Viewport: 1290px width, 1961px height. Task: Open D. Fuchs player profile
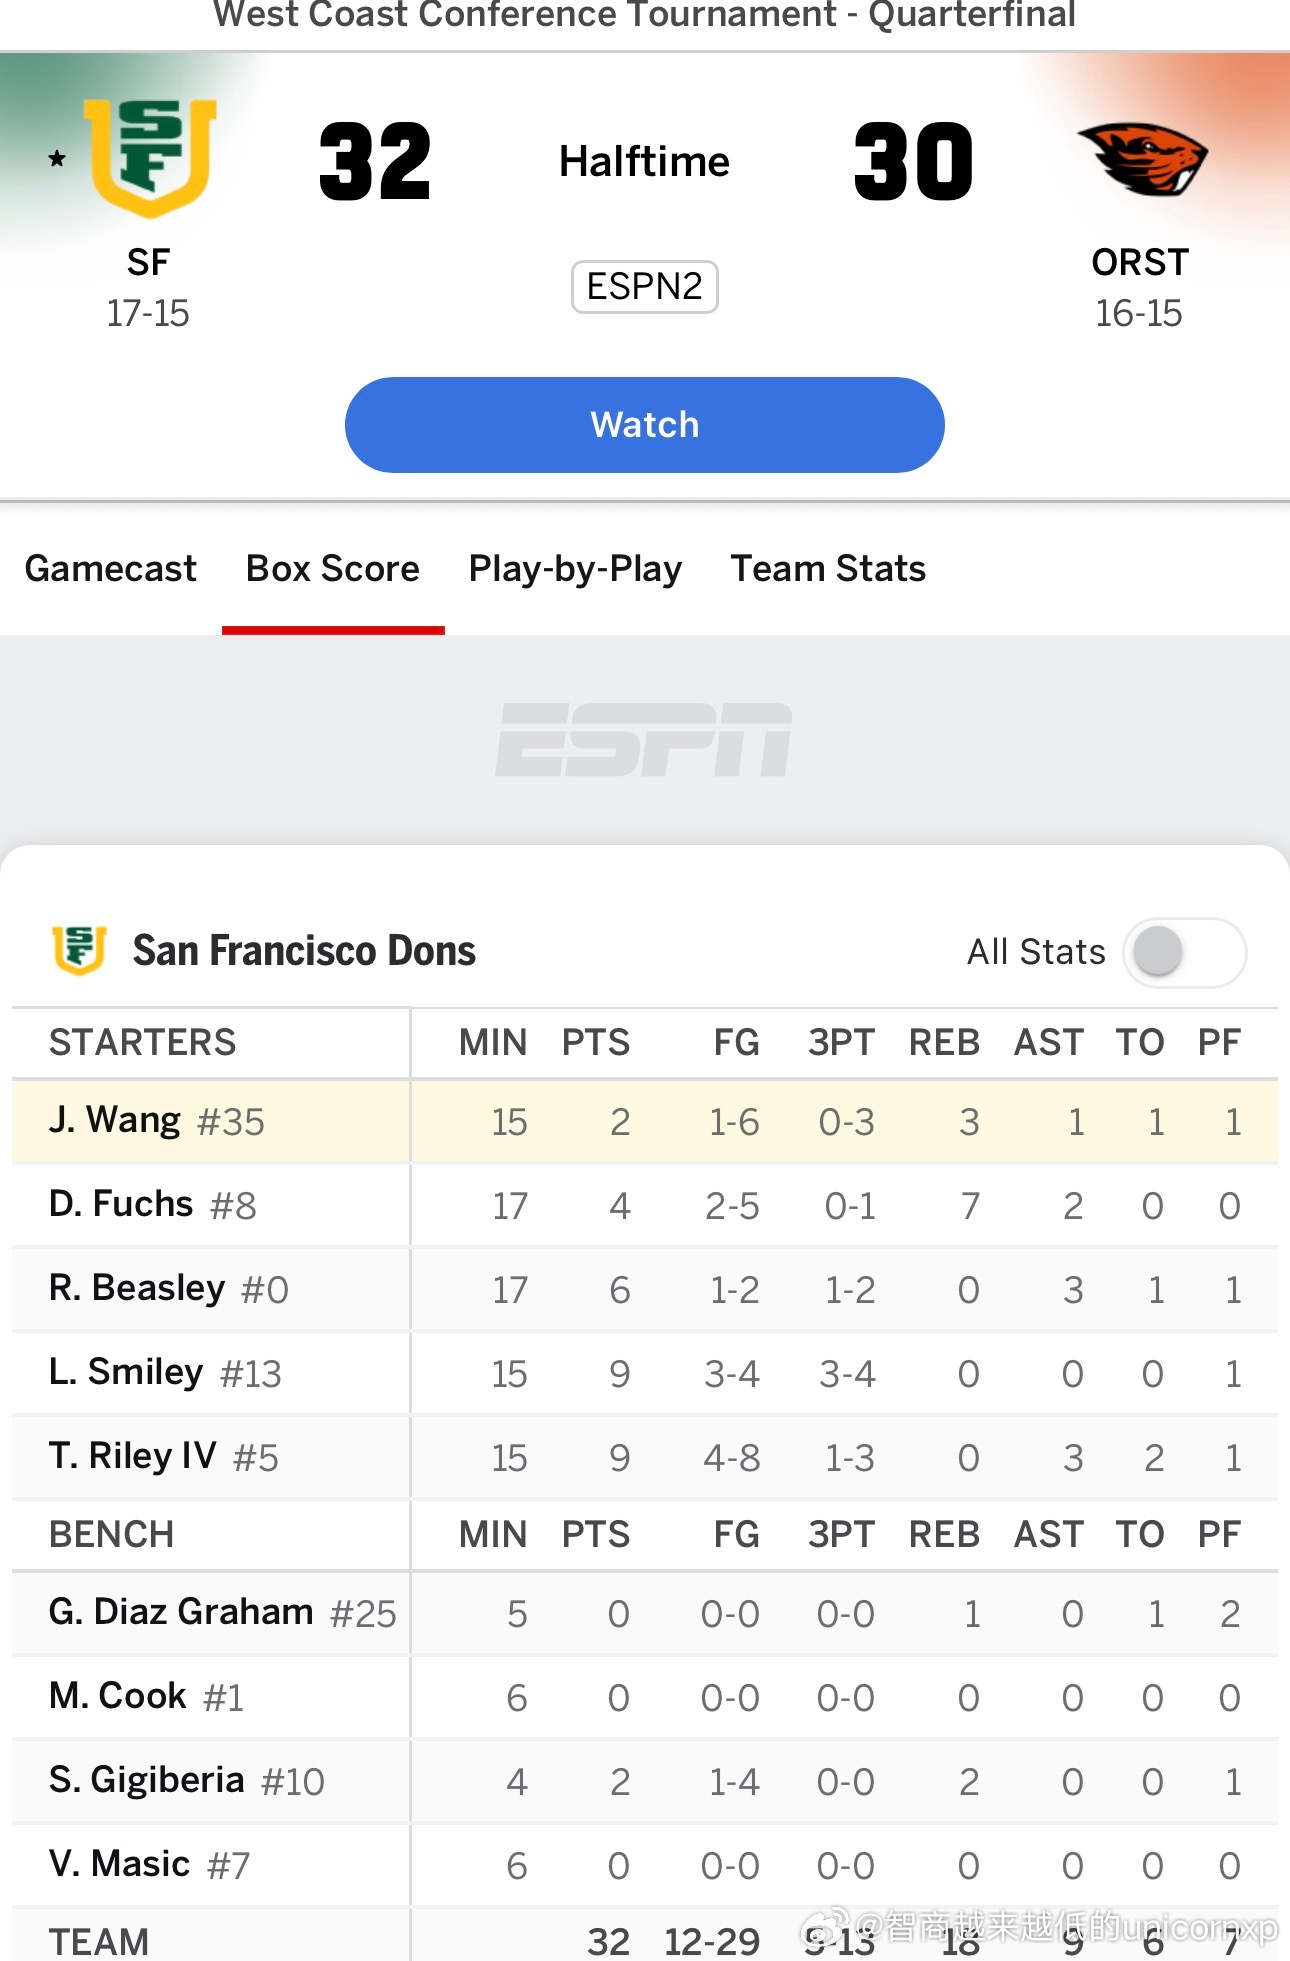[x=121, y=1205]
